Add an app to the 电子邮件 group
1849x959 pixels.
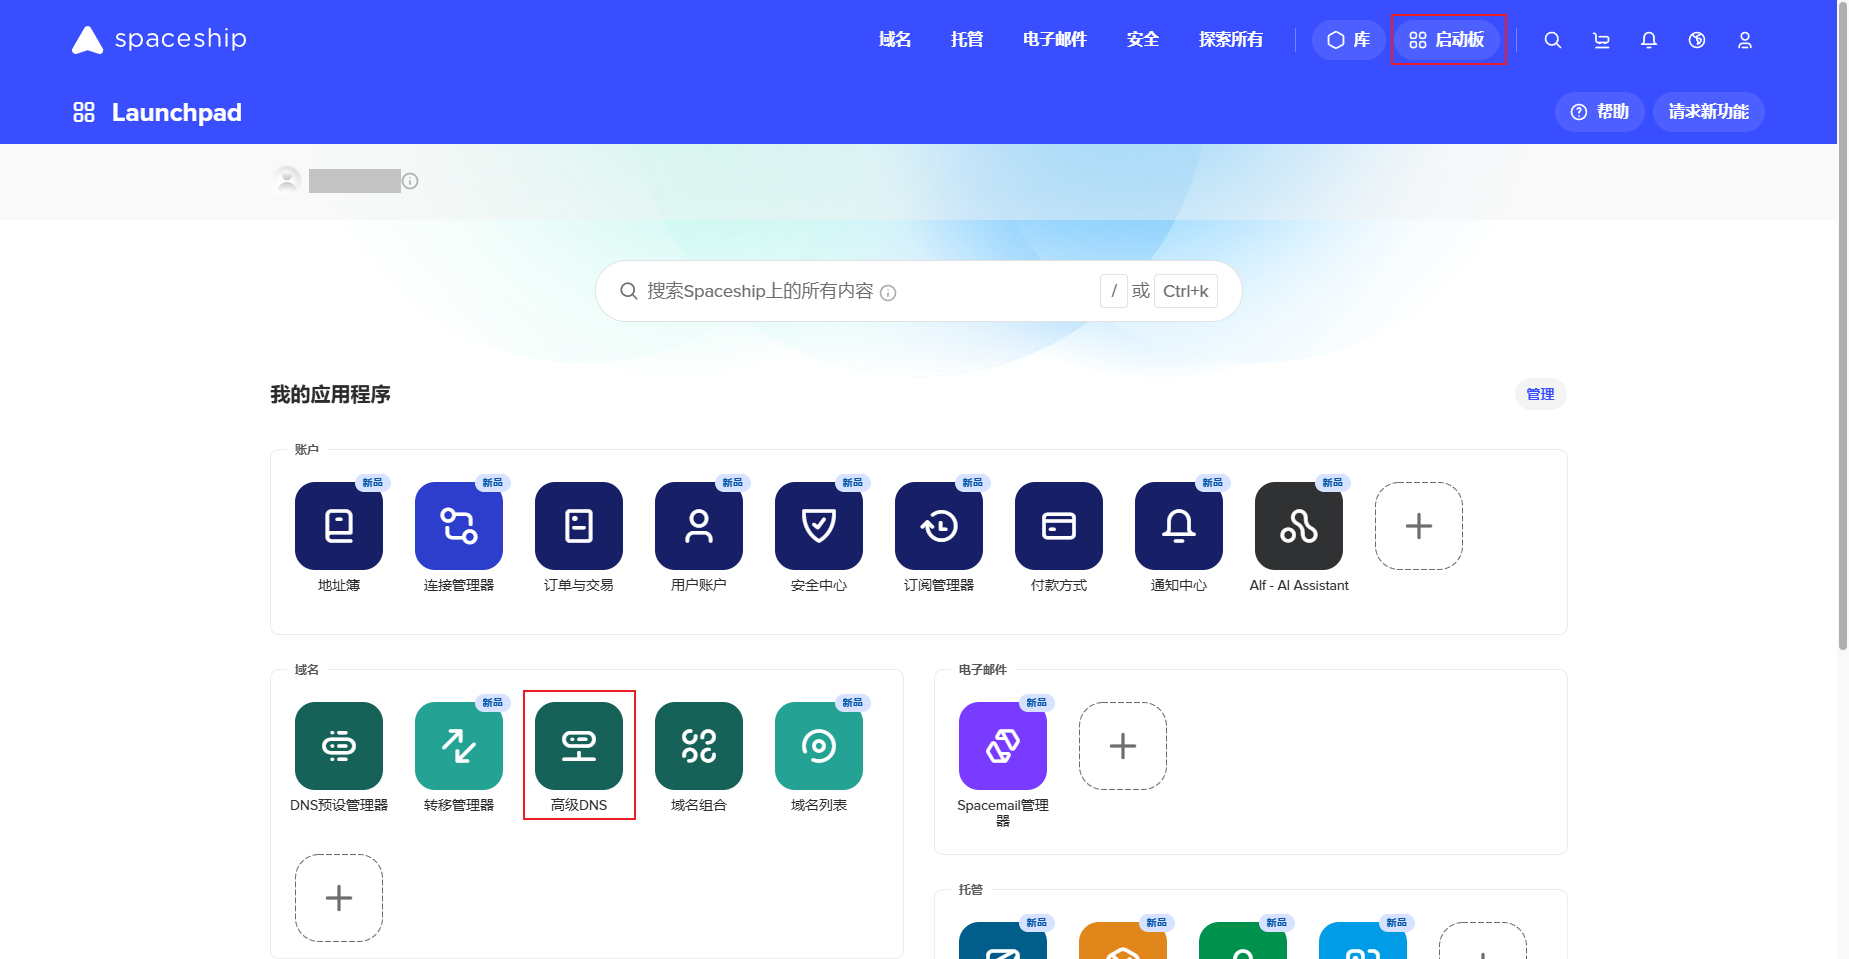tap(1123, 746)
